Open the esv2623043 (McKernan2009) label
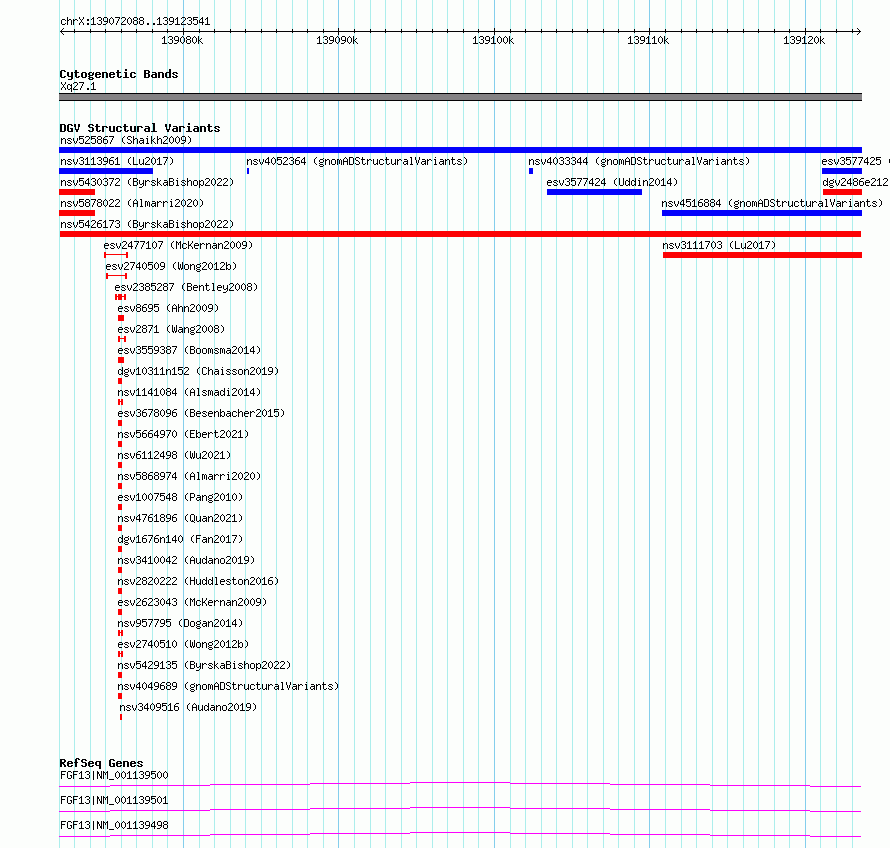This screenshot has width=890, height=848. point(192,602)
